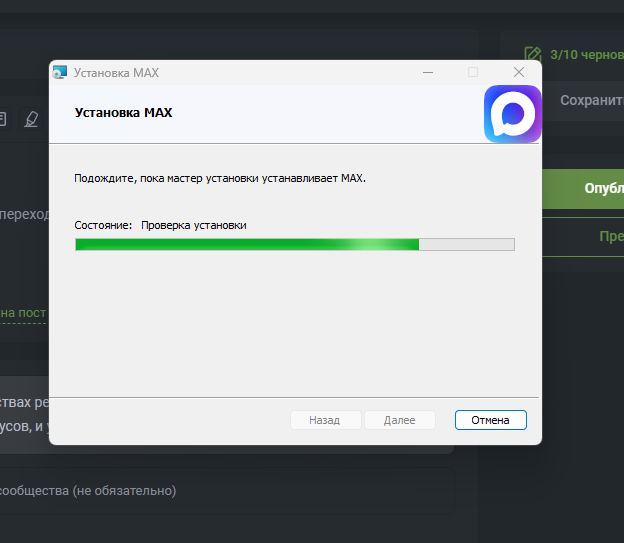Click the drafts pencil icon next to 3/10
This screenshot has height=543, width=624.
(533, 53)
